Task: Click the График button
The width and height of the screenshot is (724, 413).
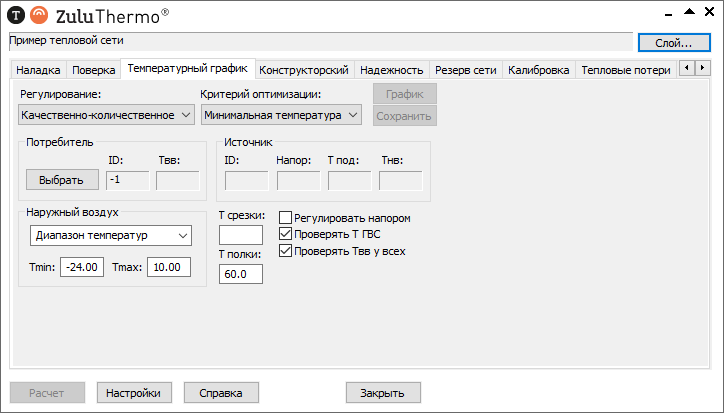Action: 404,94
